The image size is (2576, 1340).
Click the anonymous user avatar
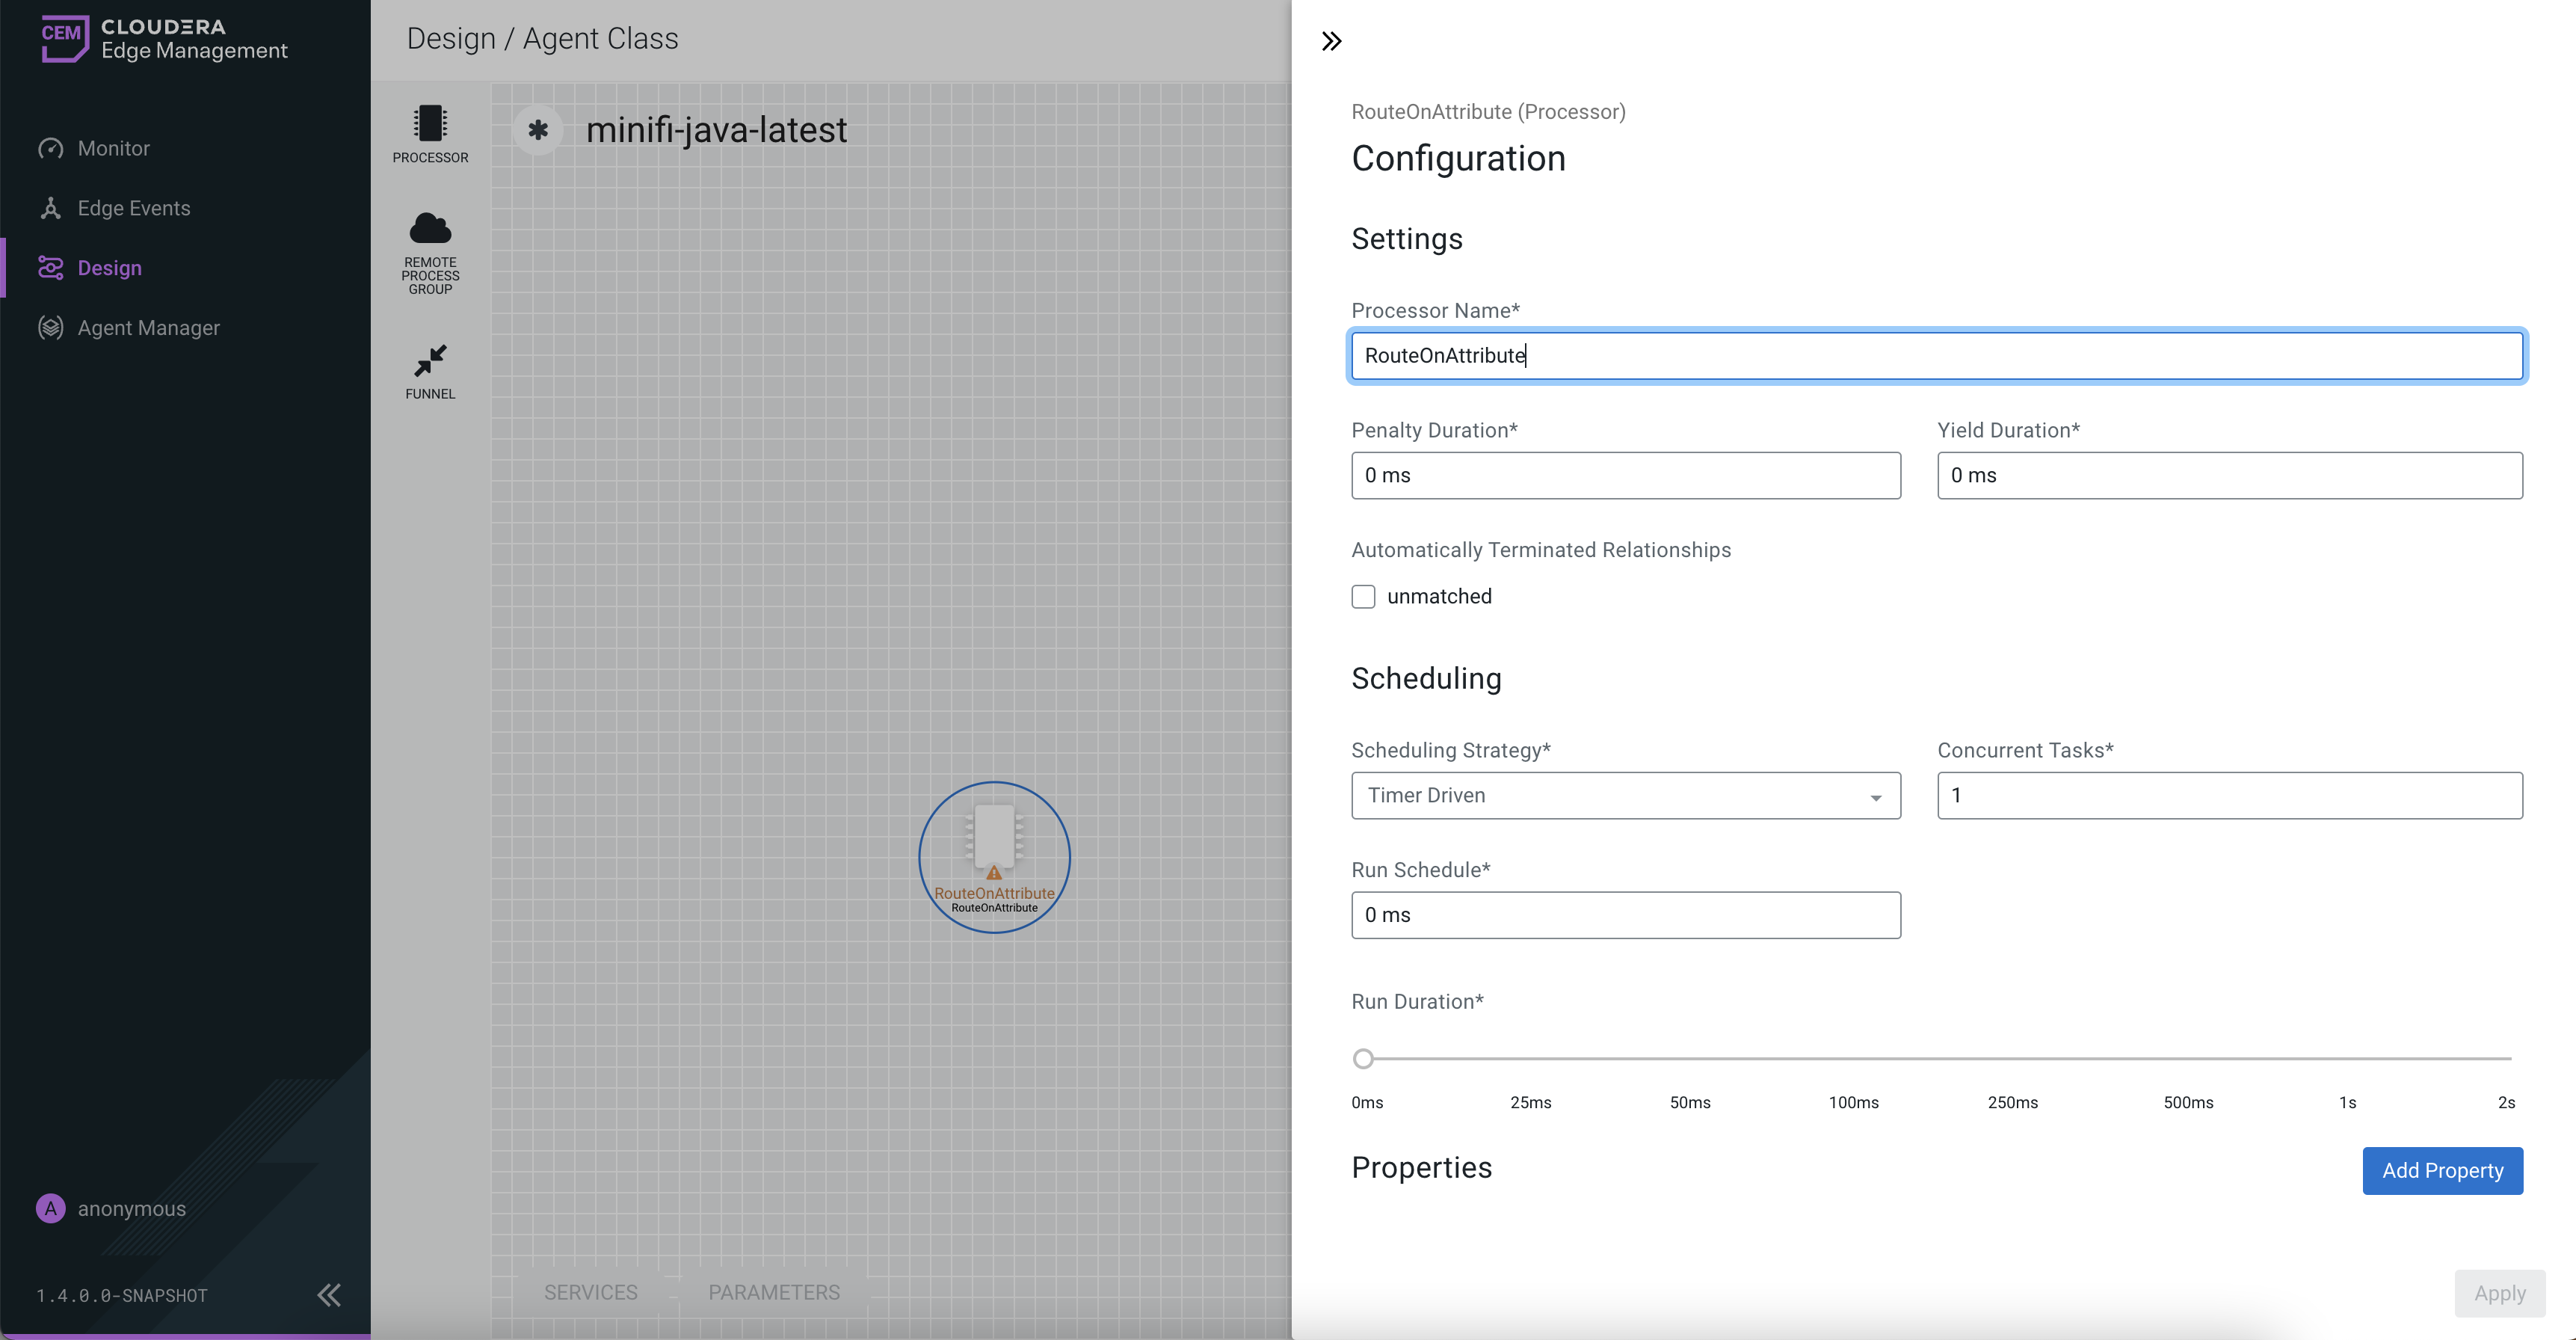coord(50,1208)
